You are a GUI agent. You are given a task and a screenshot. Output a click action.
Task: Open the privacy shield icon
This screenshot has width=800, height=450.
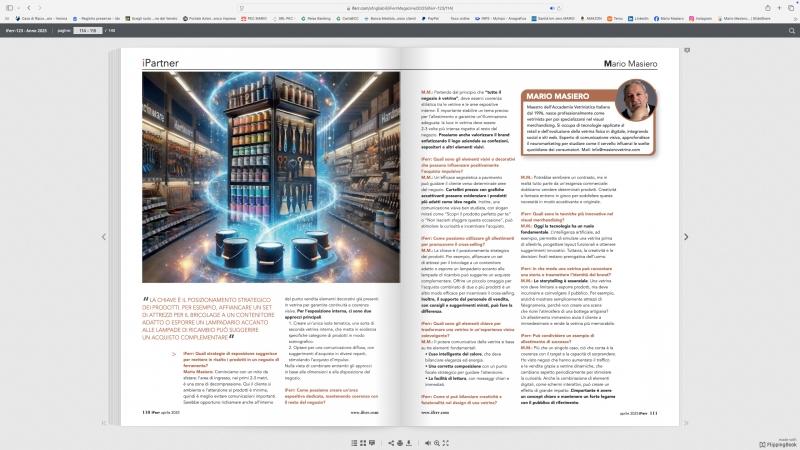tap(242, 8)
